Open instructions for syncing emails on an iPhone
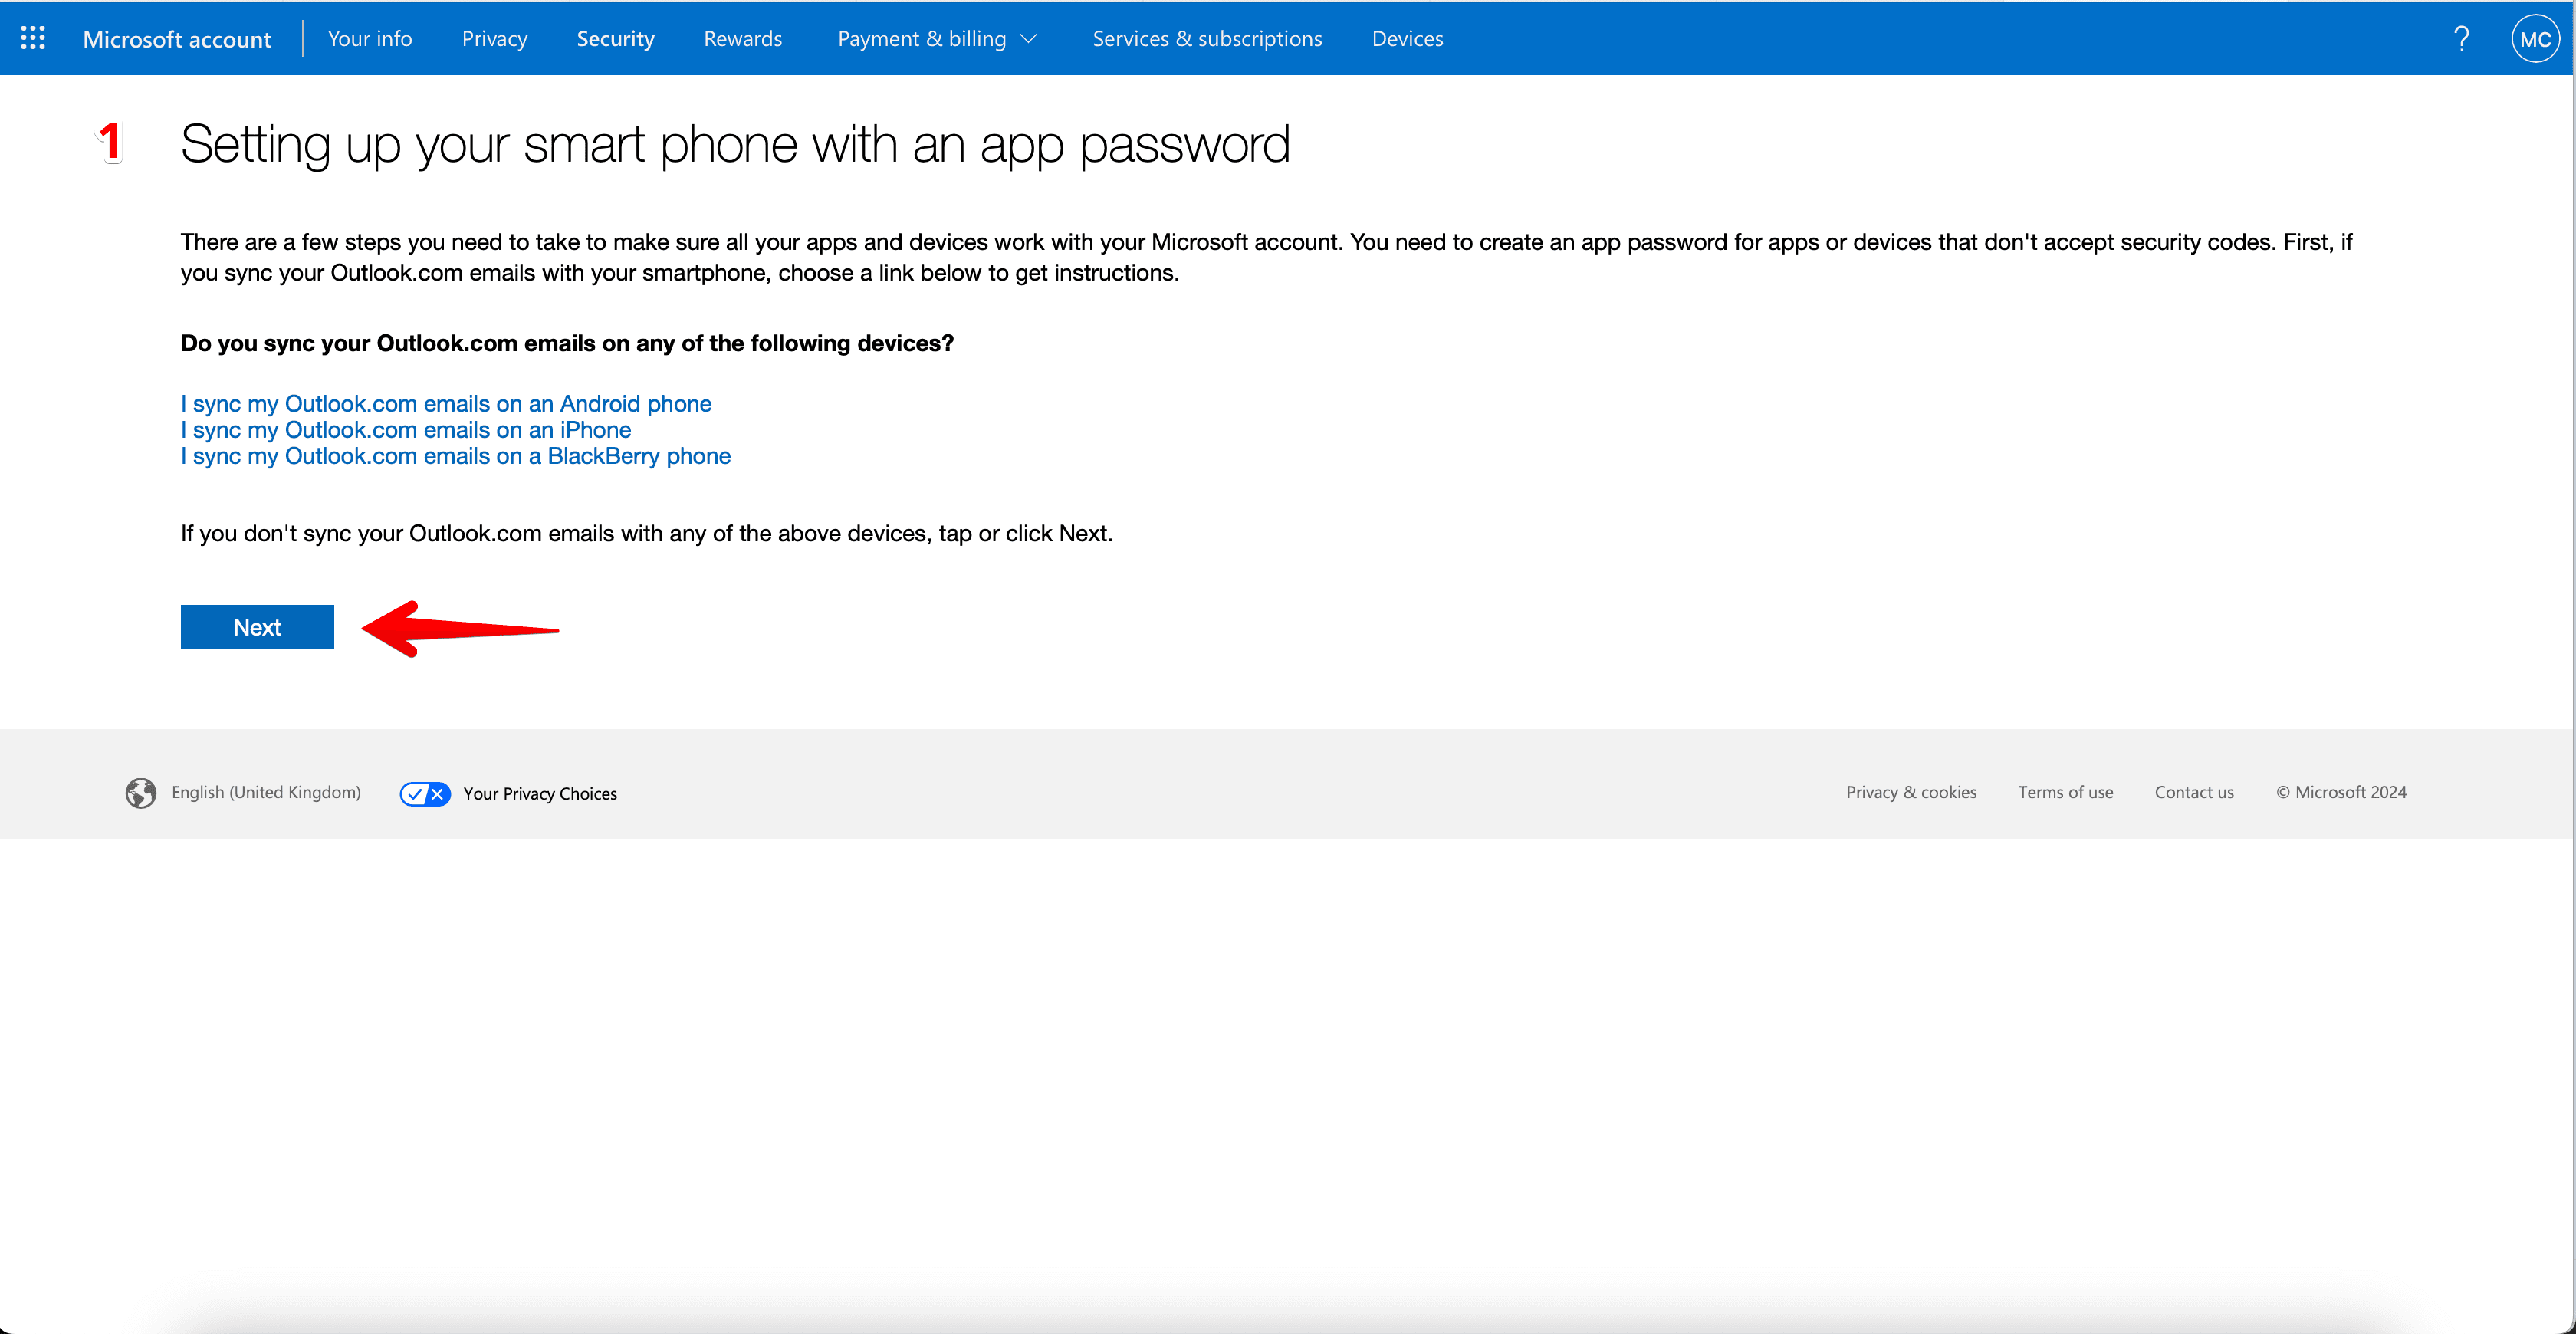 (405, 430)
